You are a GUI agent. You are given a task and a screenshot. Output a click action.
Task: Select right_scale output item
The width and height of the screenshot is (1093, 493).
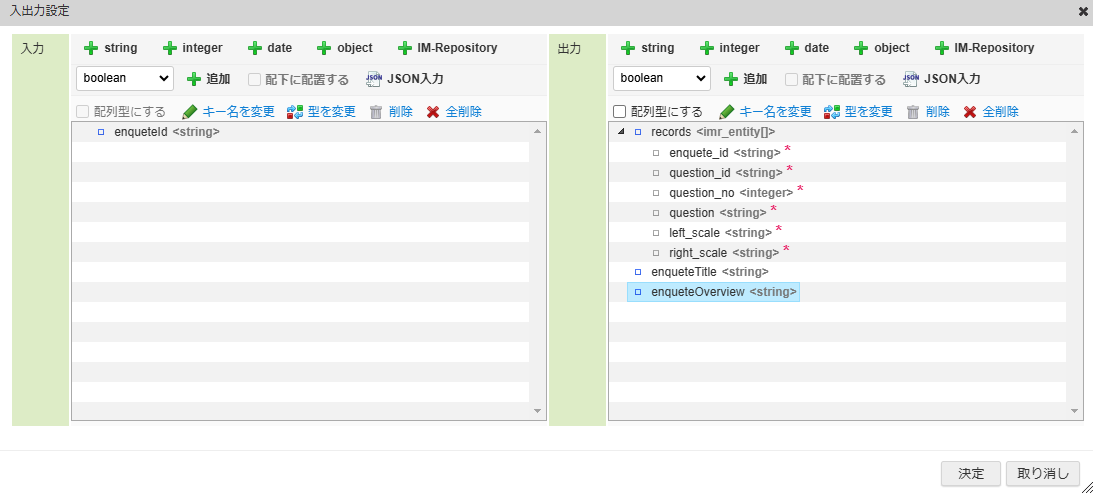tap(724, 252)
